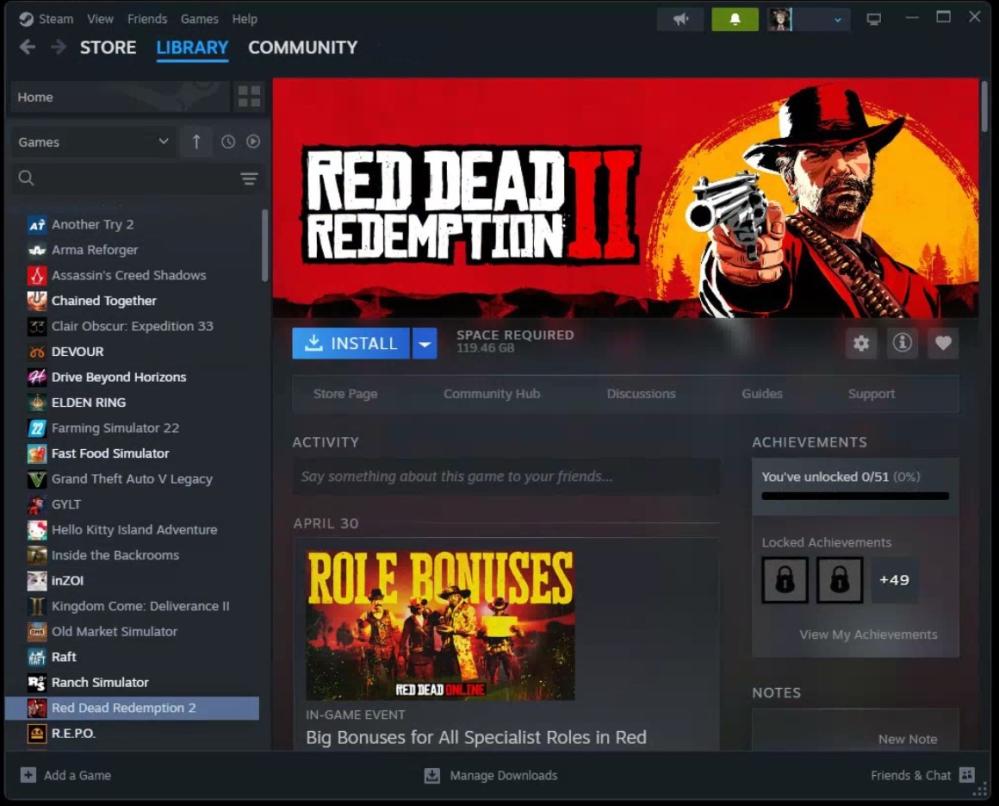Open the Friends menu
999x806 pixels.
pyautogui.click(x=147, y=19)
